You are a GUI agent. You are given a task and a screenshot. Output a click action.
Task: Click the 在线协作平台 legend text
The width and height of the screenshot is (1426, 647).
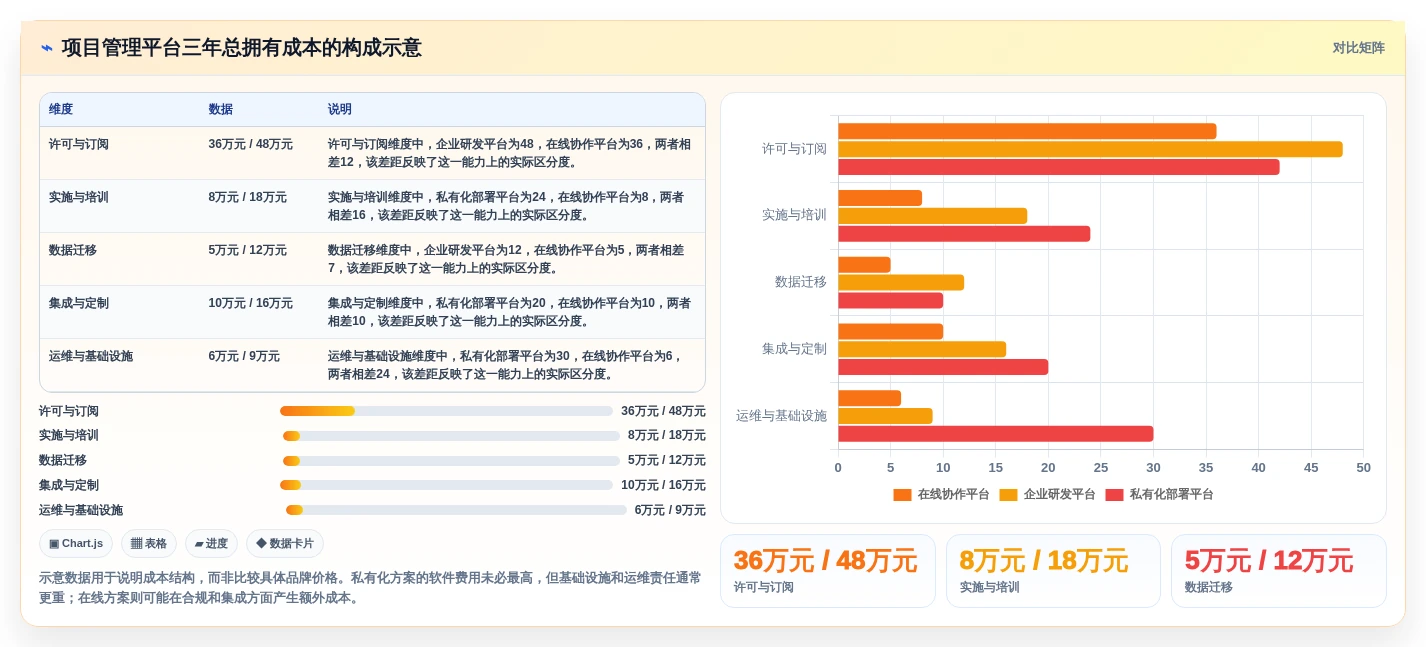953,495
